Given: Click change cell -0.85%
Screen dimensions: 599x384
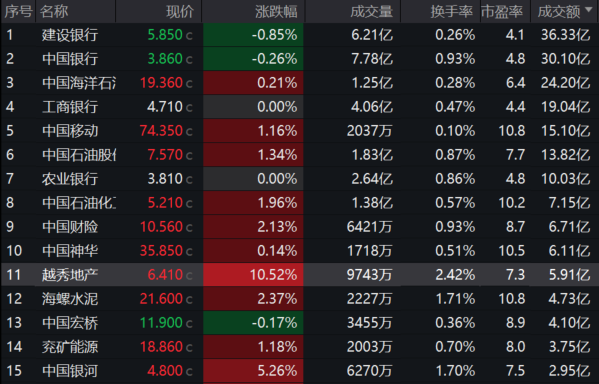Looking at the screenshot, I should coord(253,35).
